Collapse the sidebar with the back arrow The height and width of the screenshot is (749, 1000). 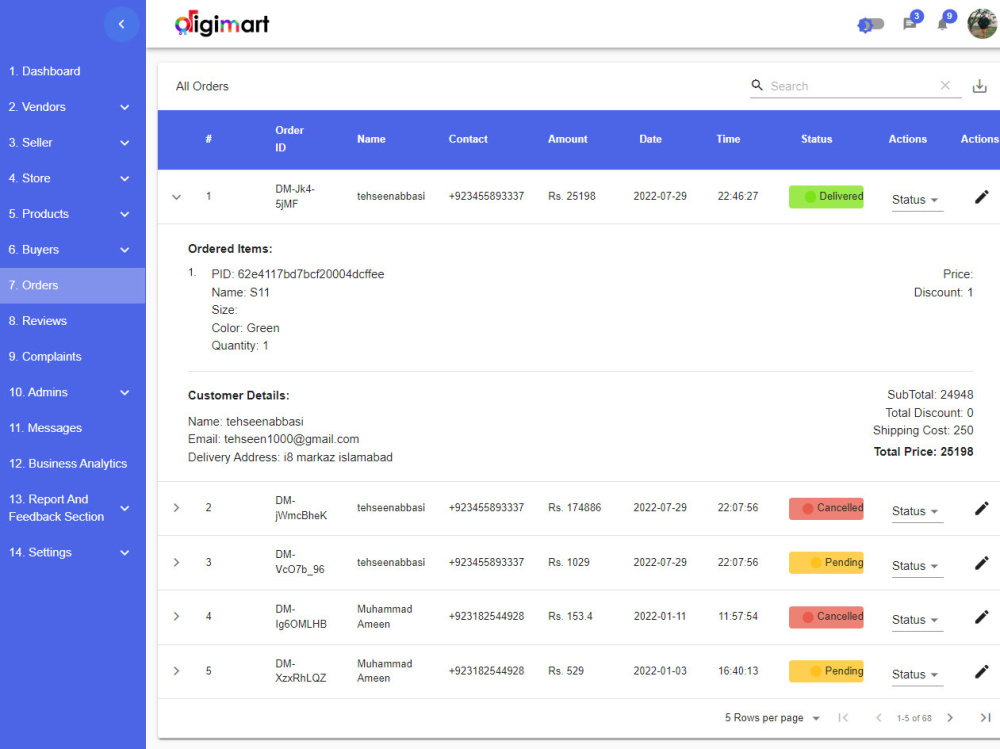click(x=121, y=24)
